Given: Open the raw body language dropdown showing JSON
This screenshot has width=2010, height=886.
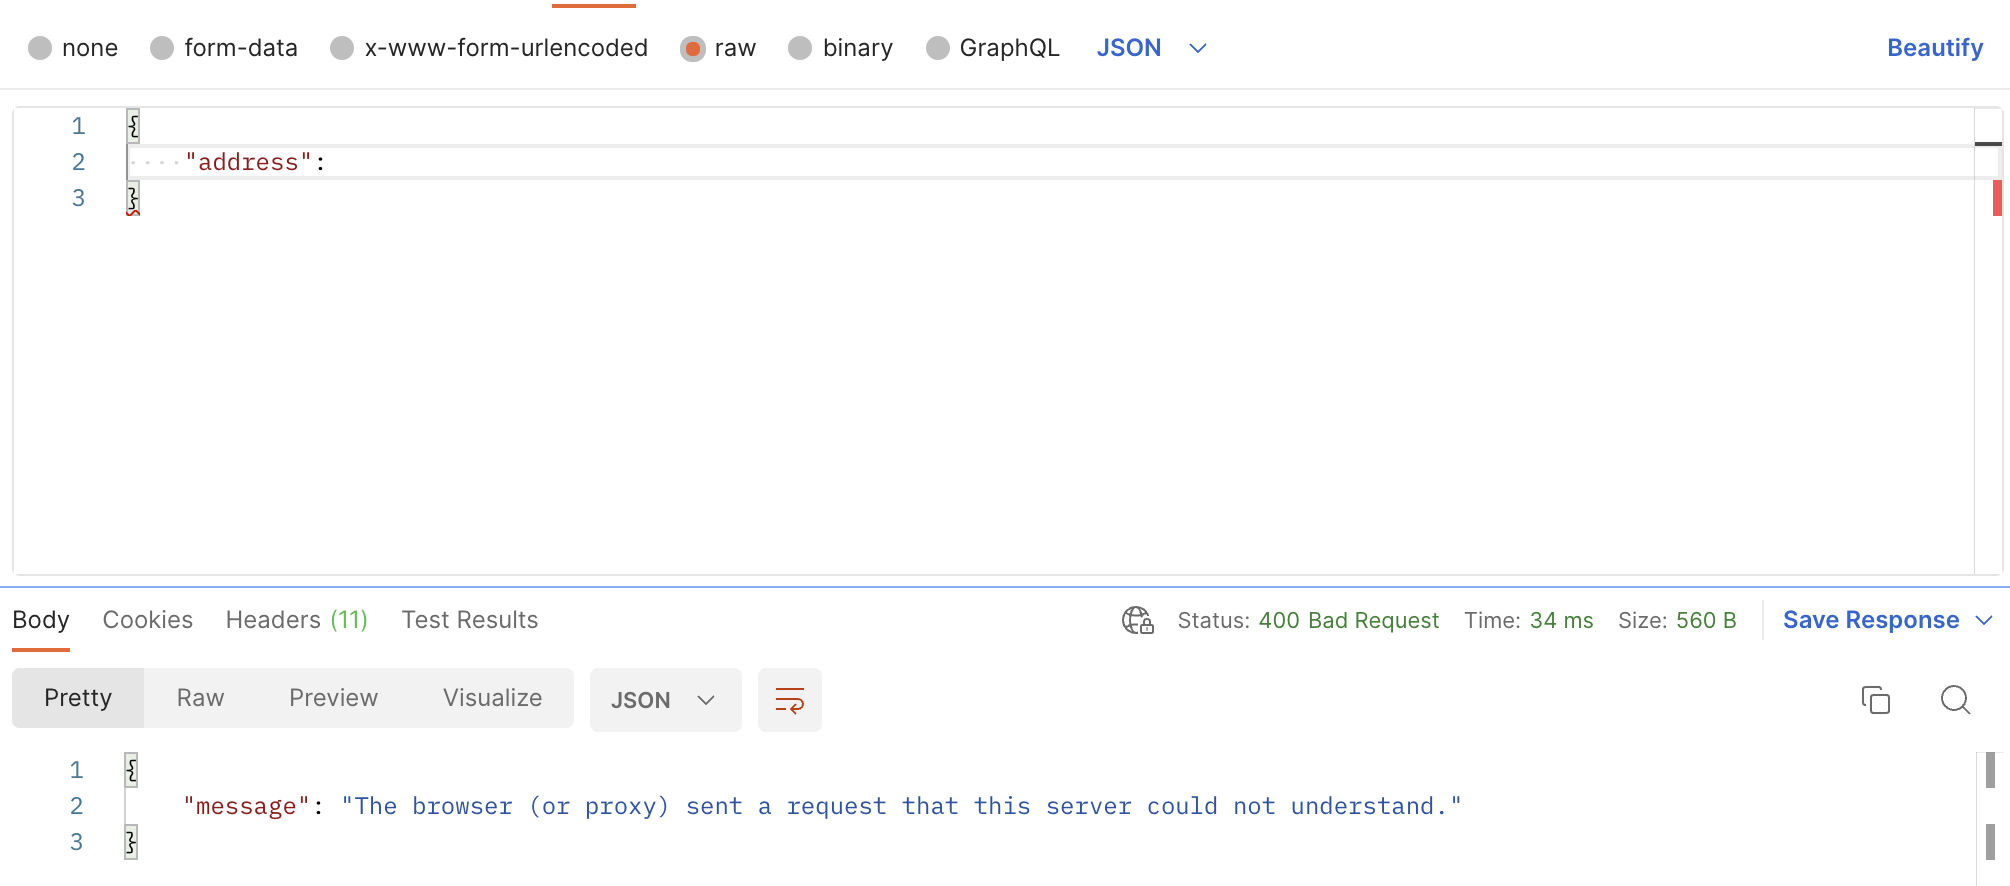Looking at the screenshot, I should pyautogui.click(x=1150, y=47).
